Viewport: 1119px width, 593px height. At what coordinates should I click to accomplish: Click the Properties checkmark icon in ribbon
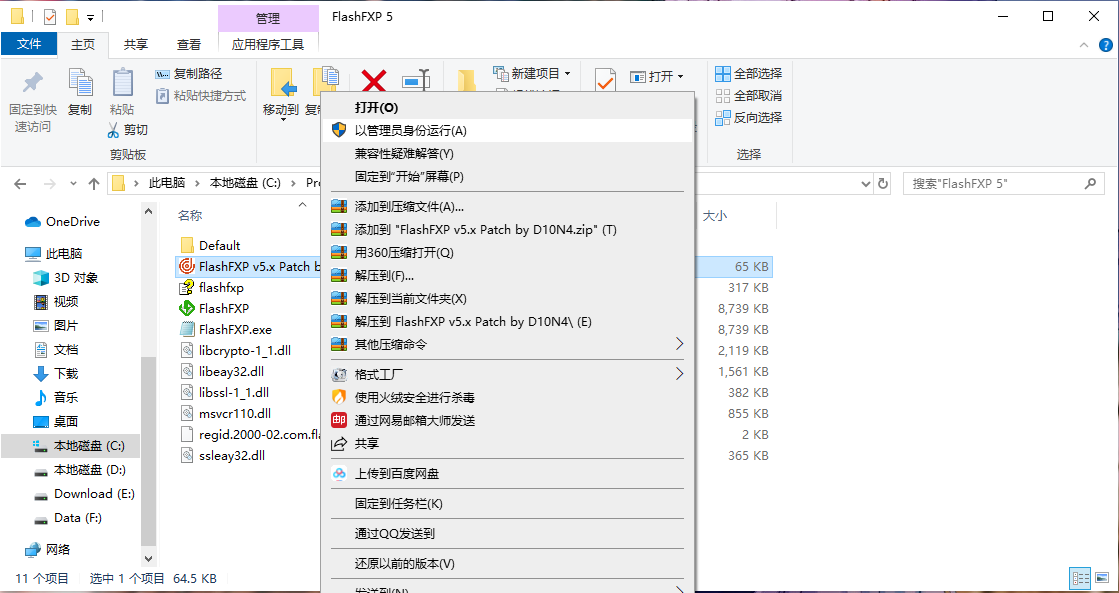(x=605, y=80)
